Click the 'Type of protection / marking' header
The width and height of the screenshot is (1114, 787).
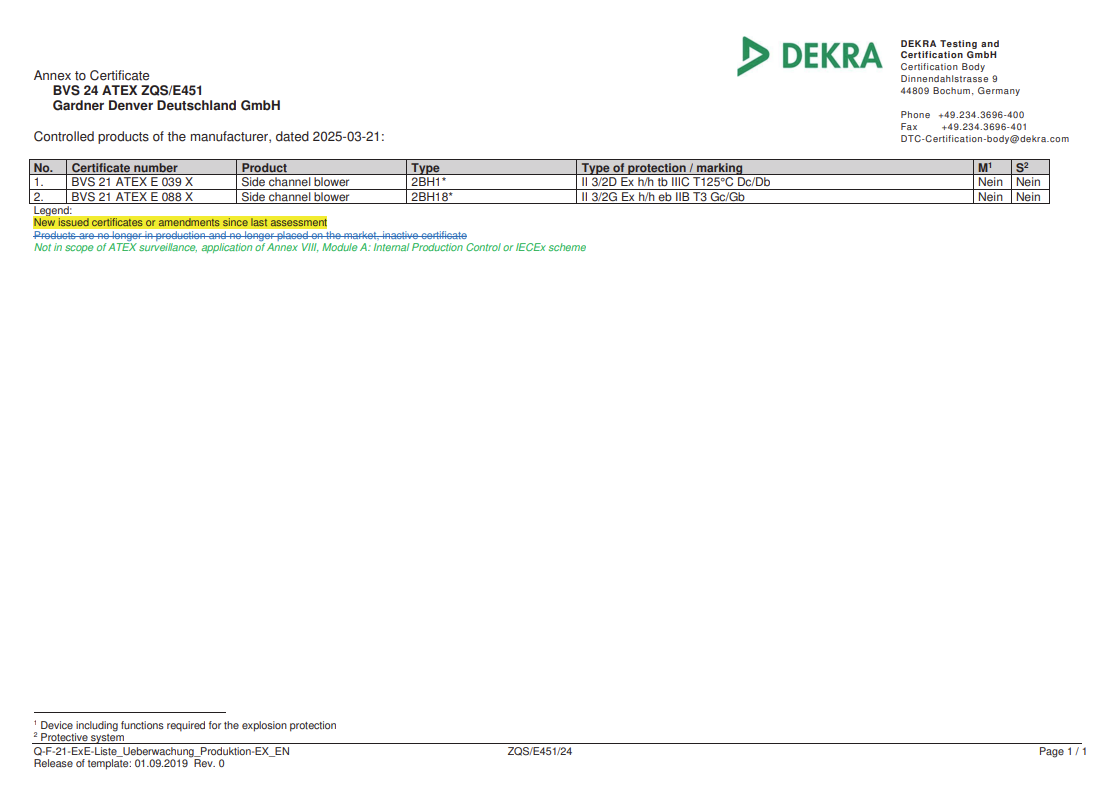(774, 168)
